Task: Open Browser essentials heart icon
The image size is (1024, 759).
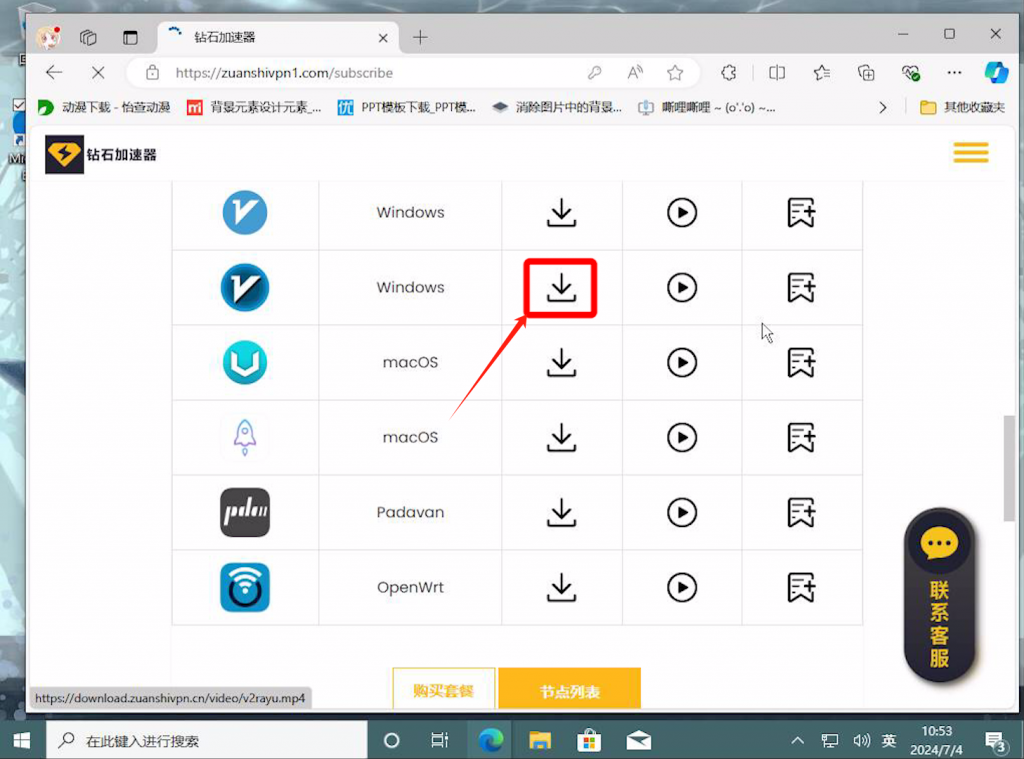Action: point(910,73)
